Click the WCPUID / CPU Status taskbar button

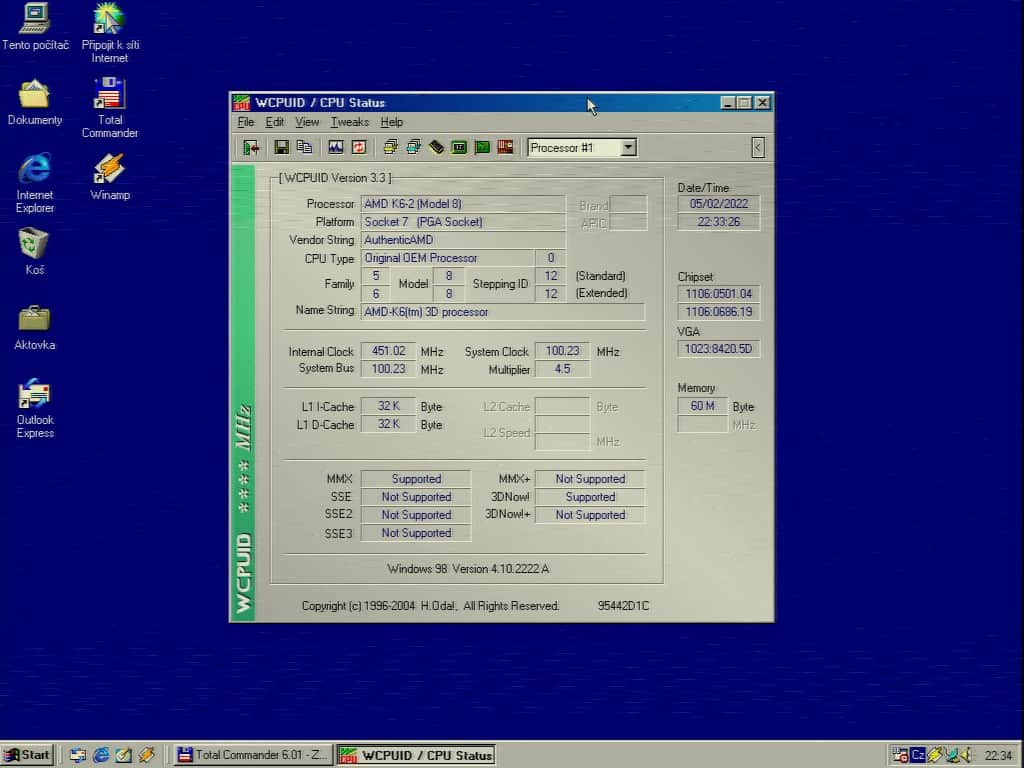[x=417, y=755]
